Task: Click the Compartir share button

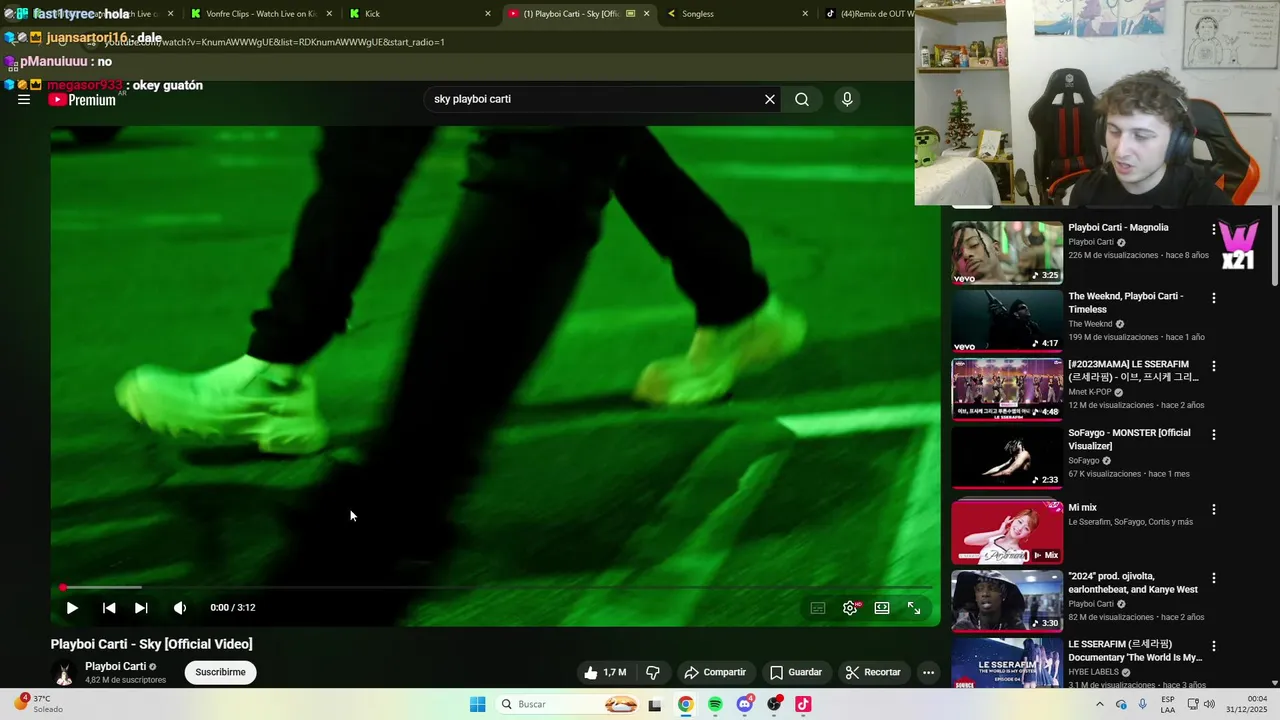Action: [715, 672]
